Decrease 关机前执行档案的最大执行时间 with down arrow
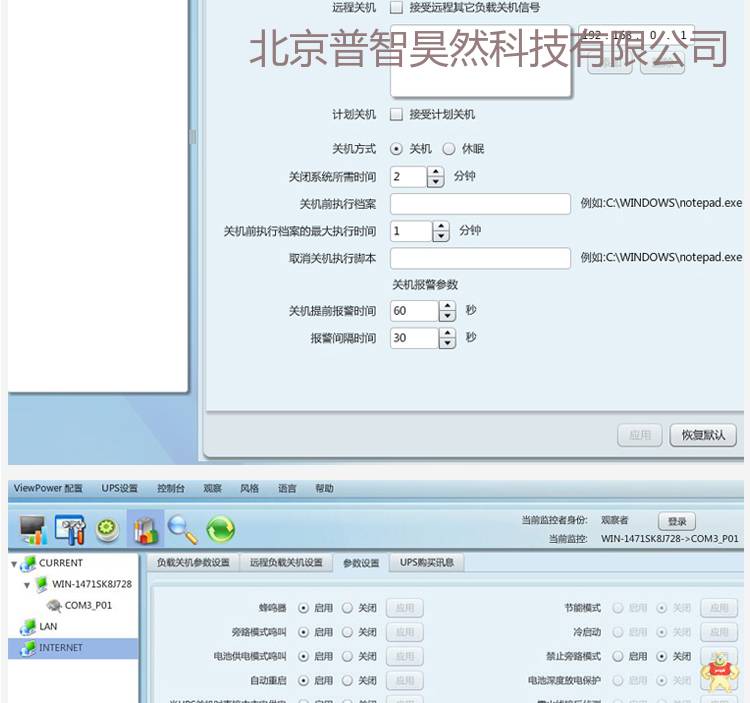Screen dimensions: 750x703 pos(441,236)
